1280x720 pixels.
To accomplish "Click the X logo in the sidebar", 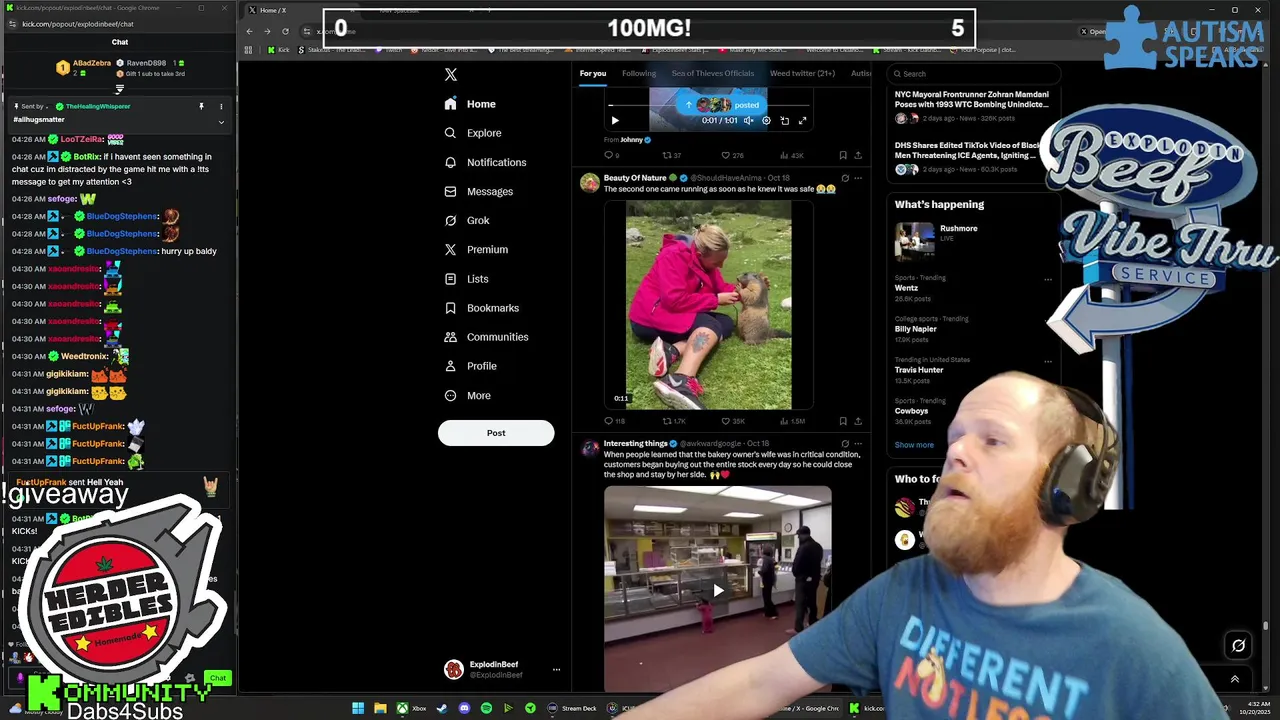I will [451, 75].
